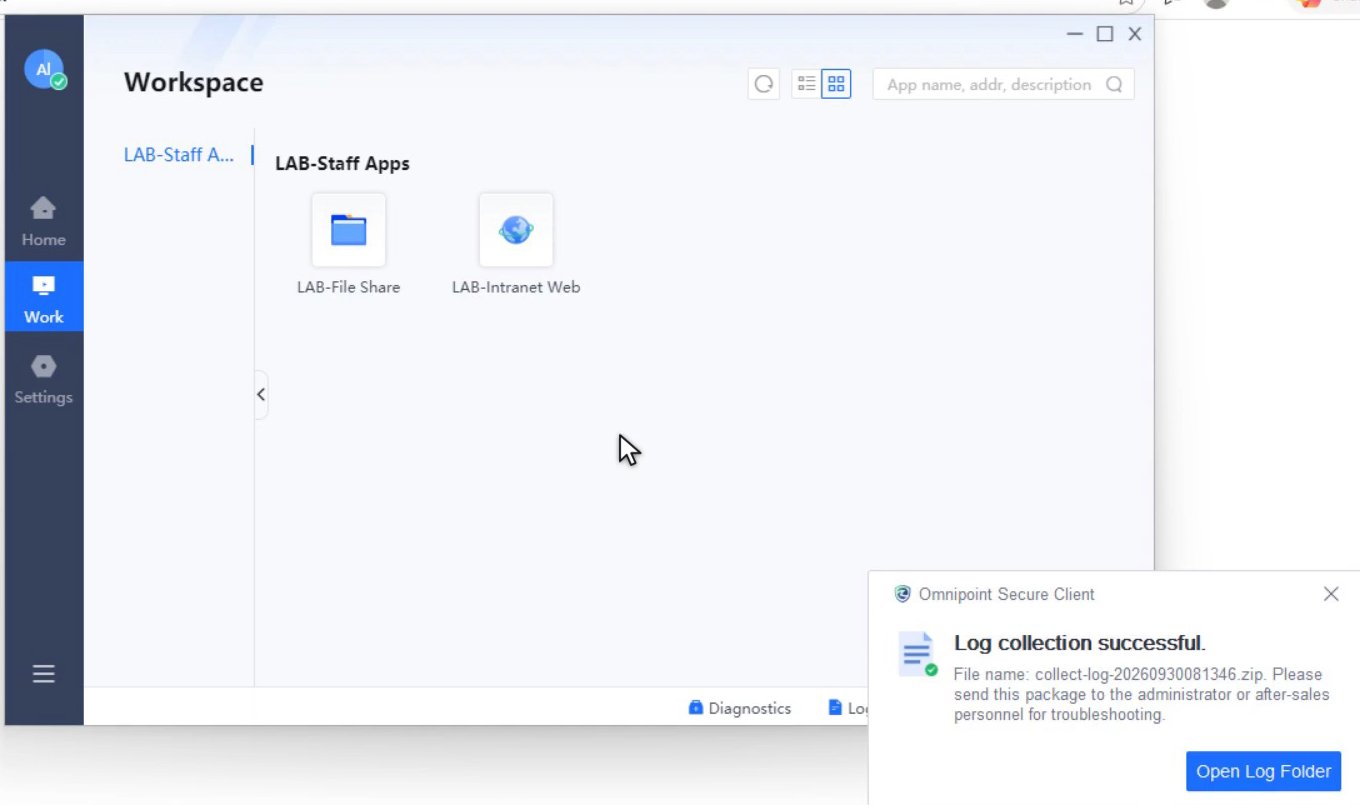
Task: Click Open Log Folder button
Action: click(x=1263, y=771)
